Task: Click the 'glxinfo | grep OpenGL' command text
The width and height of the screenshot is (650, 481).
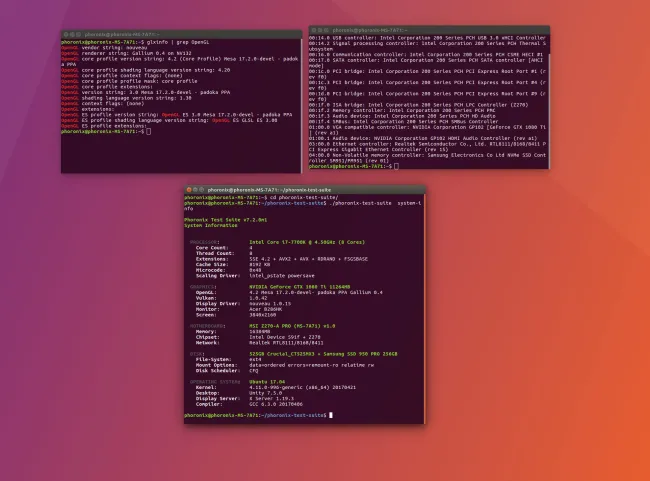Action: [x=178, y=42]
